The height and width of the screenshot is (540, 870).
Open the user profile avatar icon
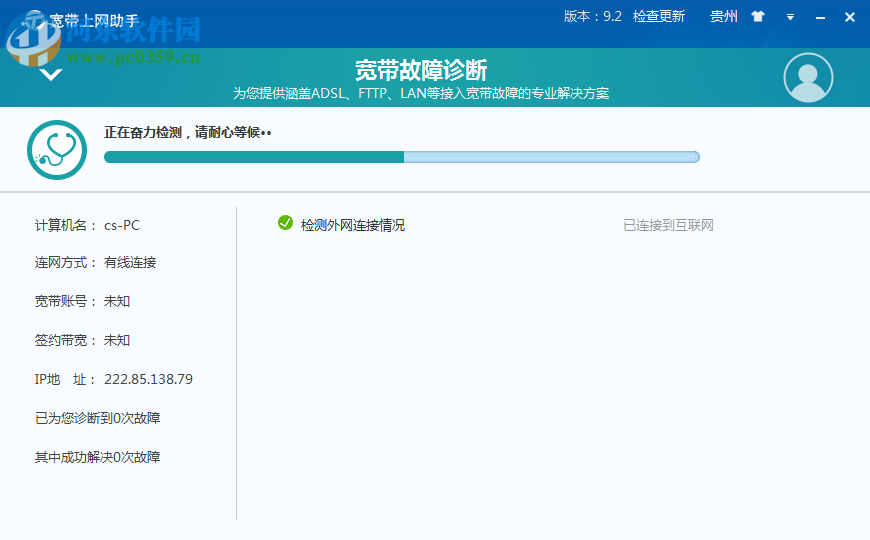808,77
